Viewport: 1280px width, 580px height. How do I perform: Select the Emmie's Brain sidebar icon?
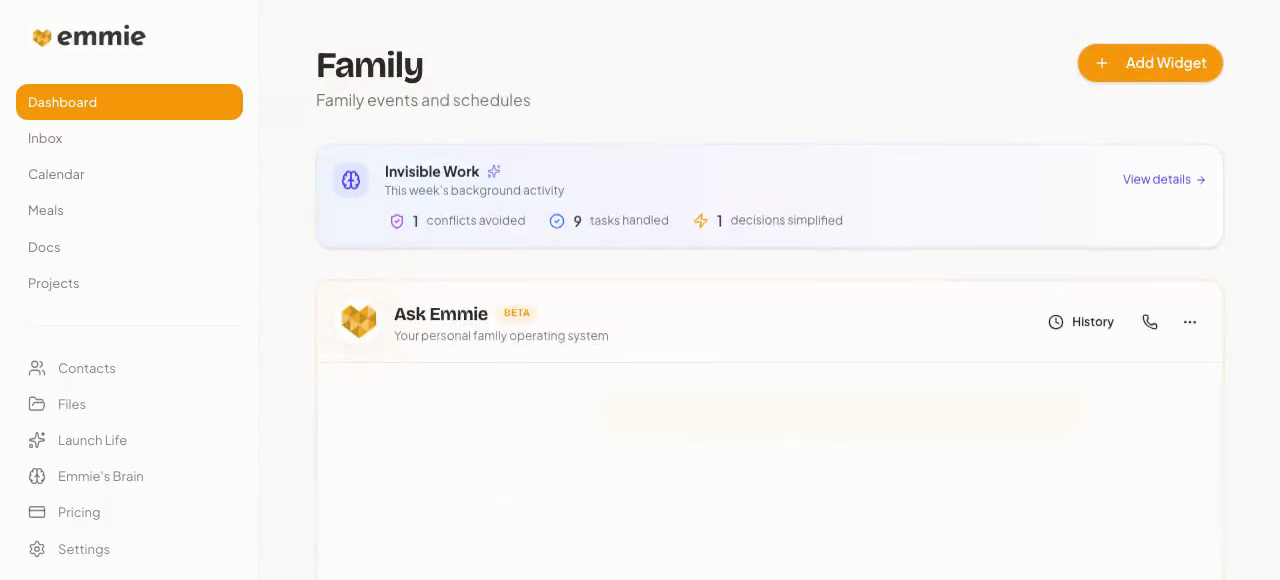pos(37,476)
